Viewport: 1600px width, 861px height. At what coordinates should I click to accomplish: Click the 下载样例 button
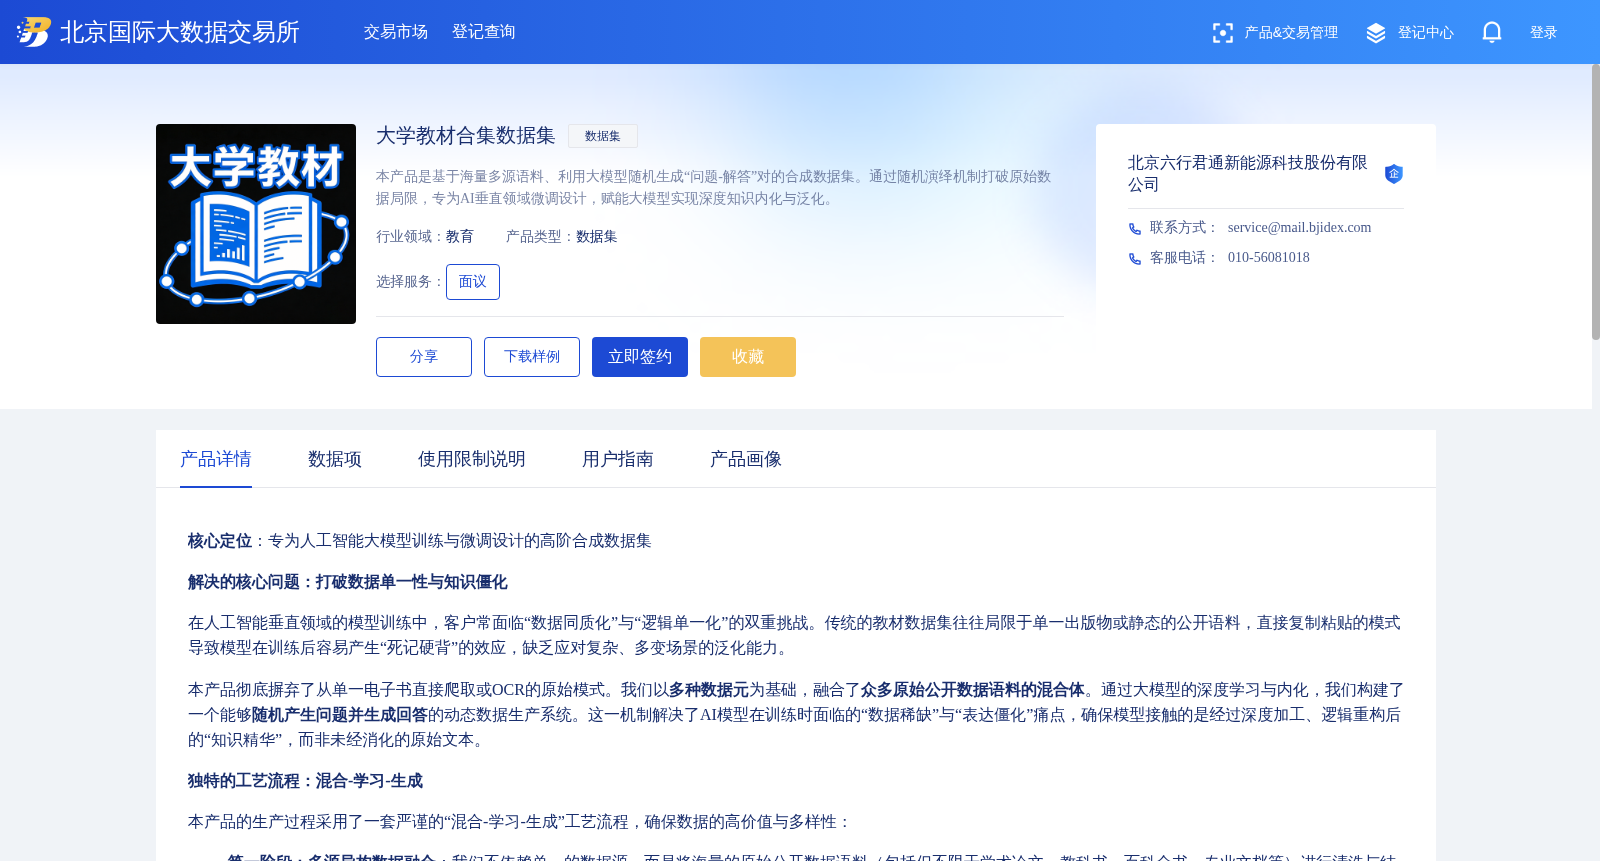(x=532, y=357)
